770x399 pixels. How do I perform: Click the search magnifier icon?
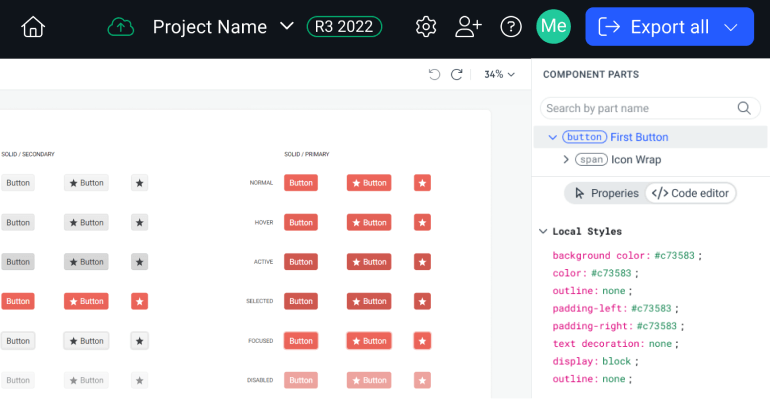click(x=744, y=108)
